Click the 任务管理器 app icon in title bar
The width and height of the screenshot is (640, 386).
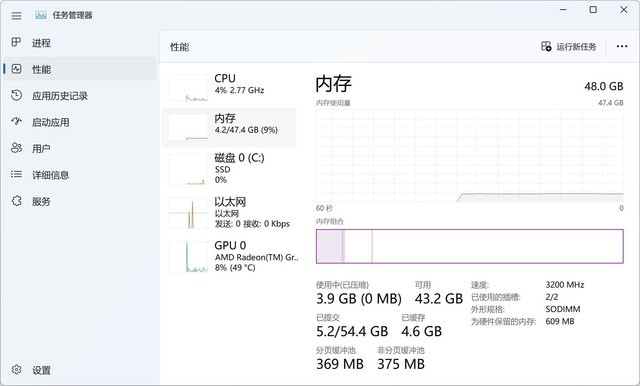click(x=41, y=16)
